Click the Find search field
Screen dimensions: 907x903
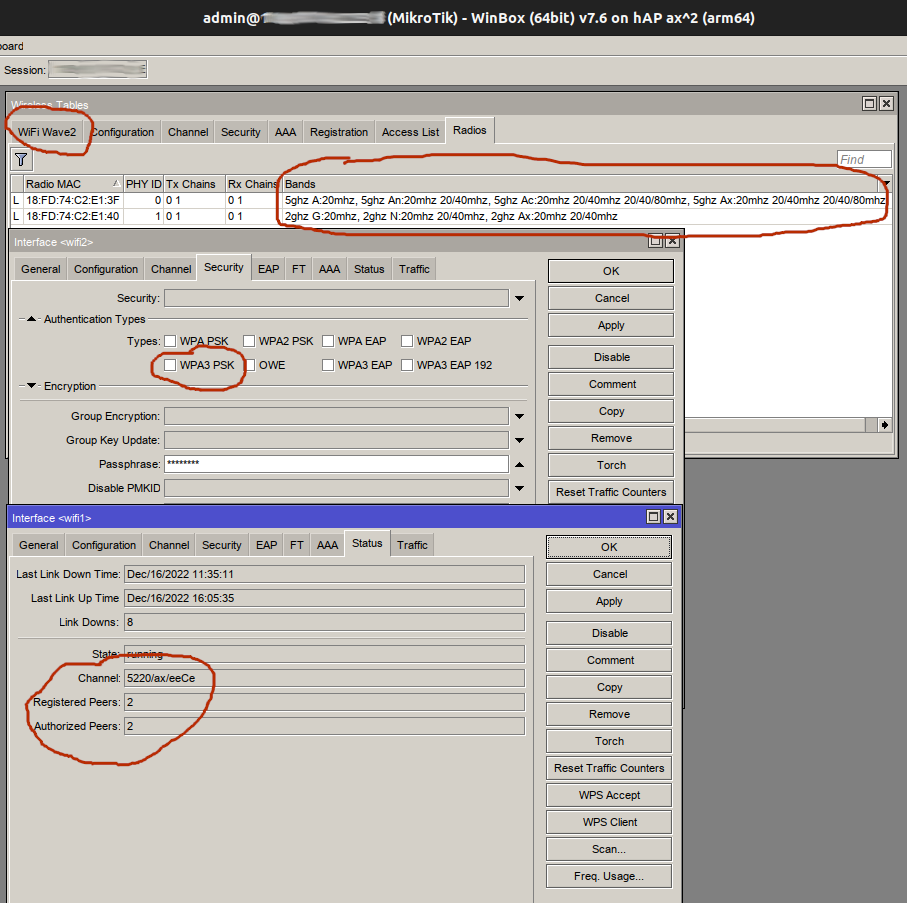click(864, 160)
